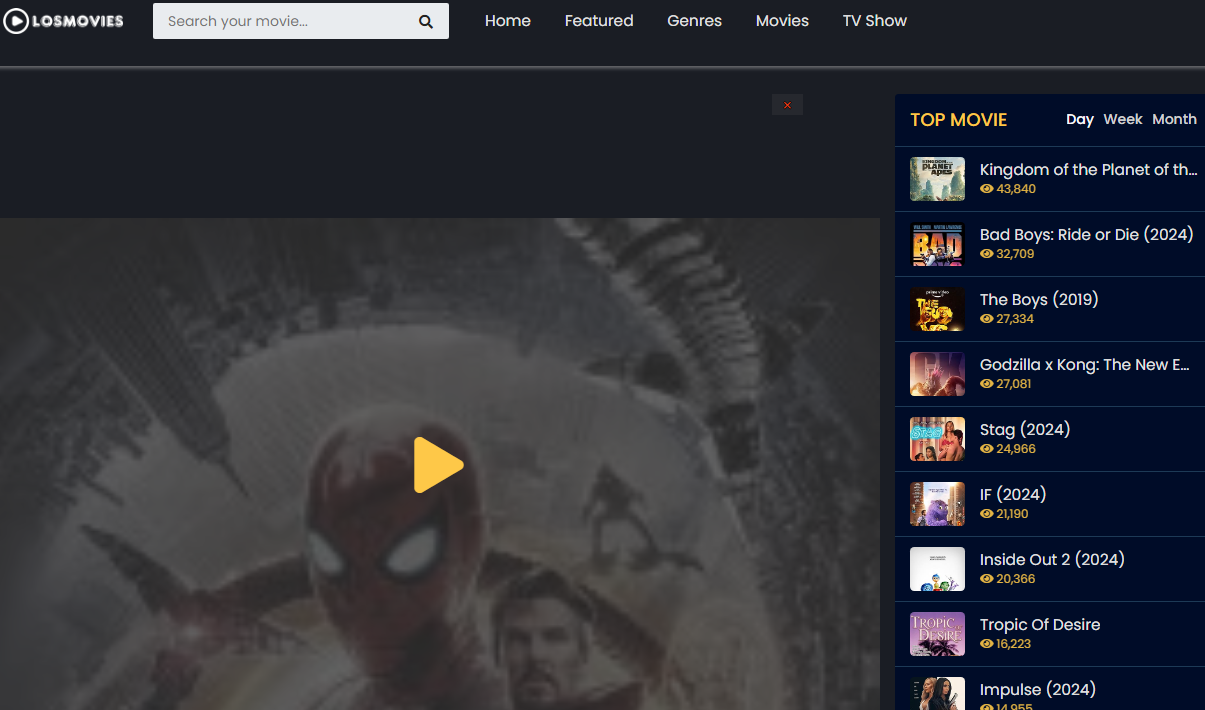Switch Top Movie to Month
Screen dimensions: 1205x710
1174,119
